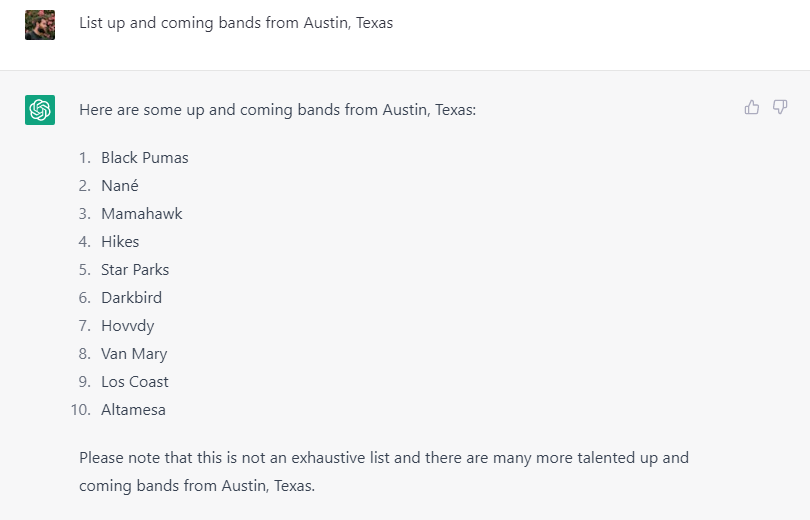Click 'Van Mary' list item
810x520 pixels.
[x=134, y=354]
